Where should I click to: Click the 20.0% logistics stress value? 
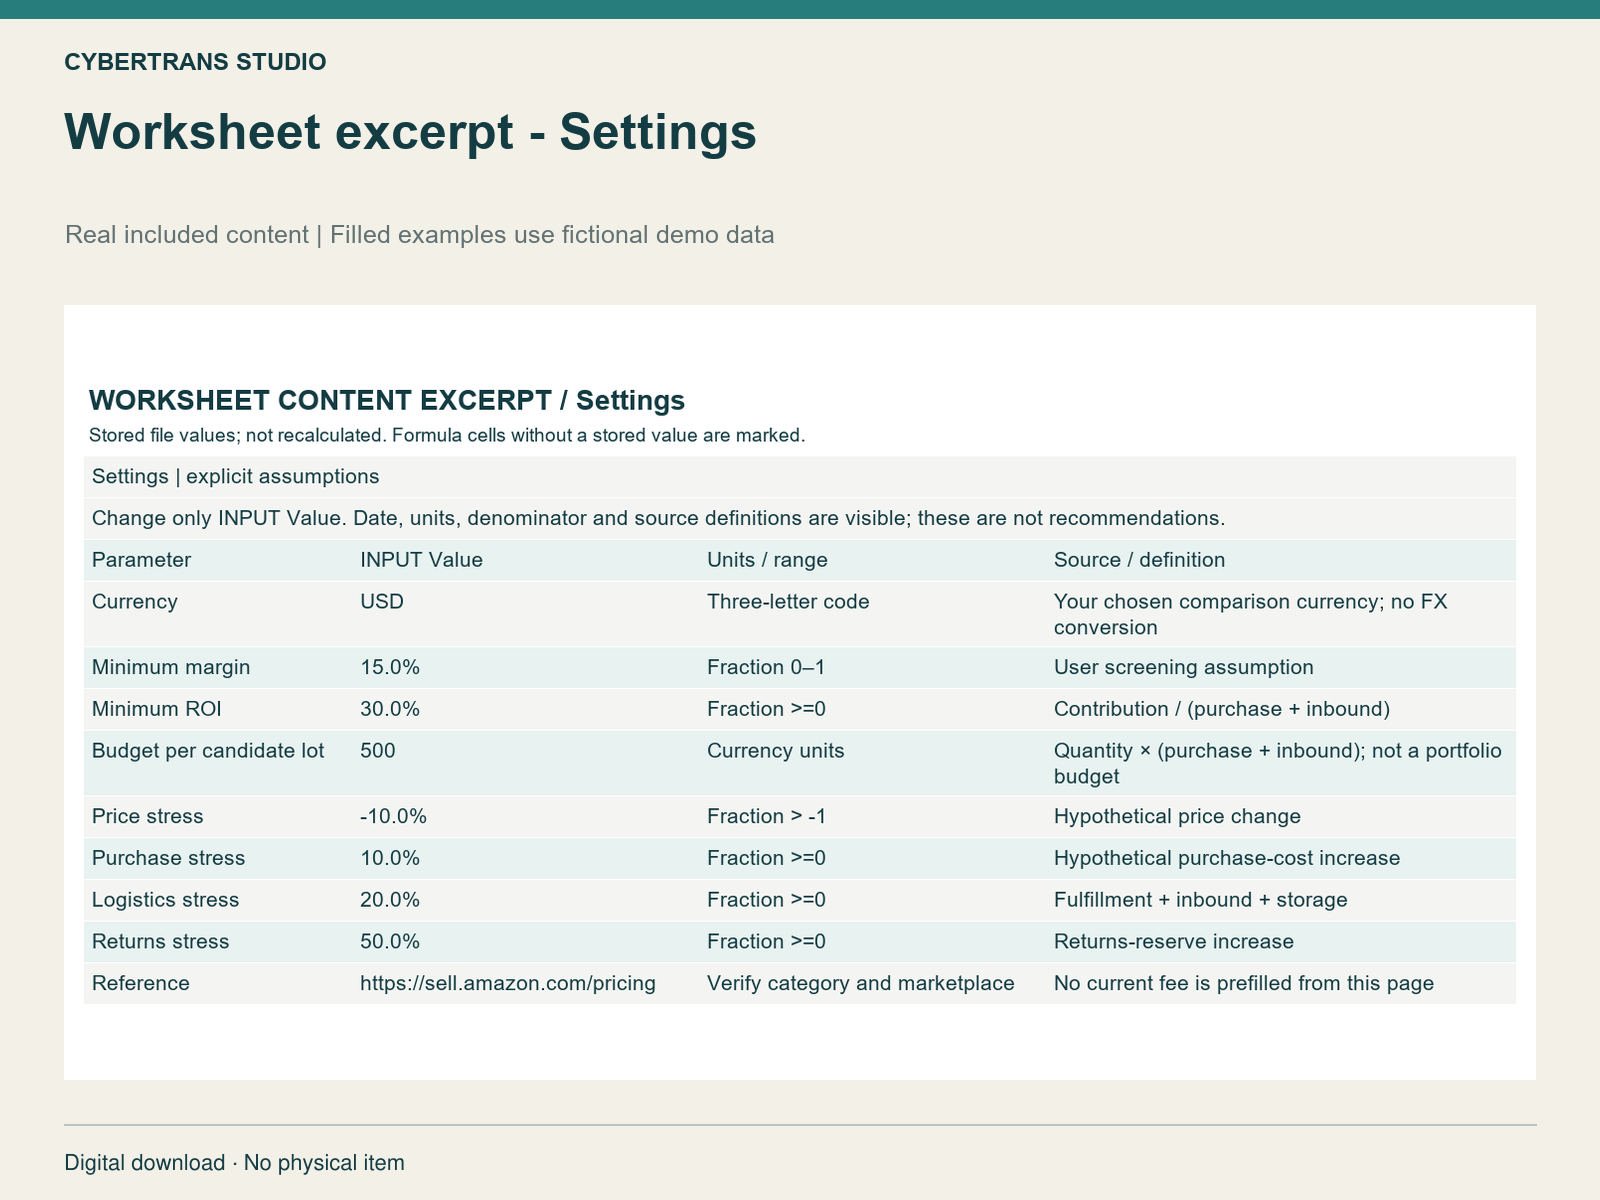[x=390, y=900]
